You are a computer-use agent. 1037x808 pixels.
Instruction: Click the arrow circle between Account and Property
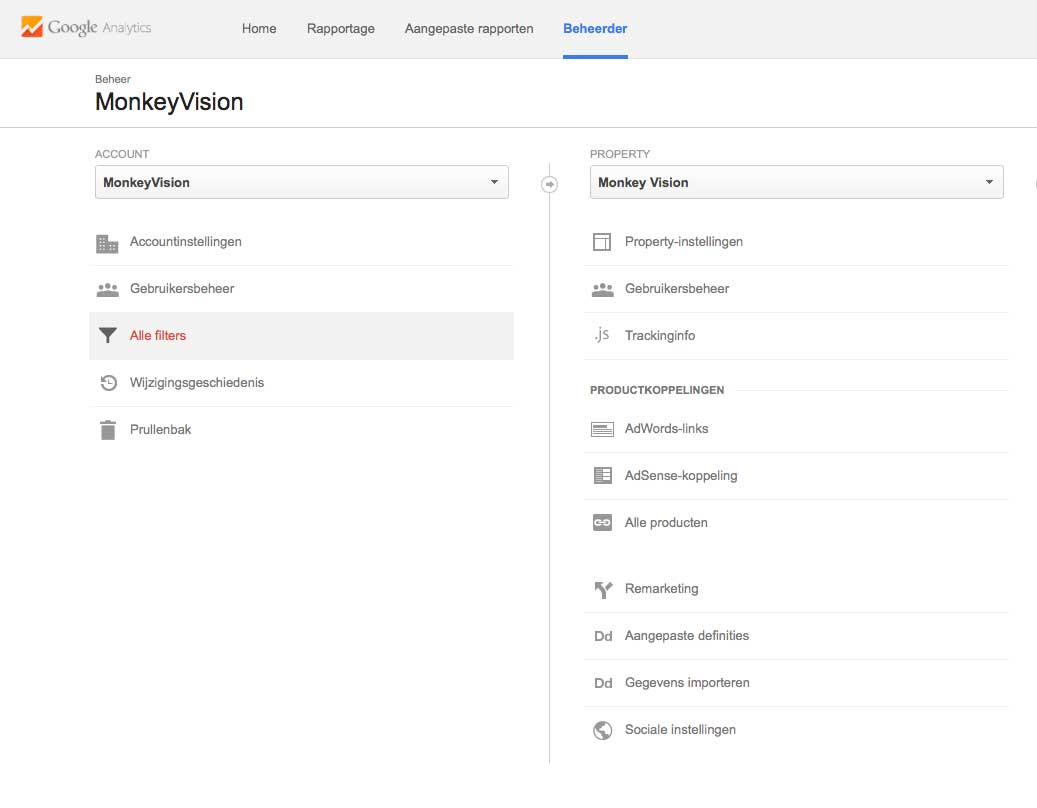click(549, 184)
